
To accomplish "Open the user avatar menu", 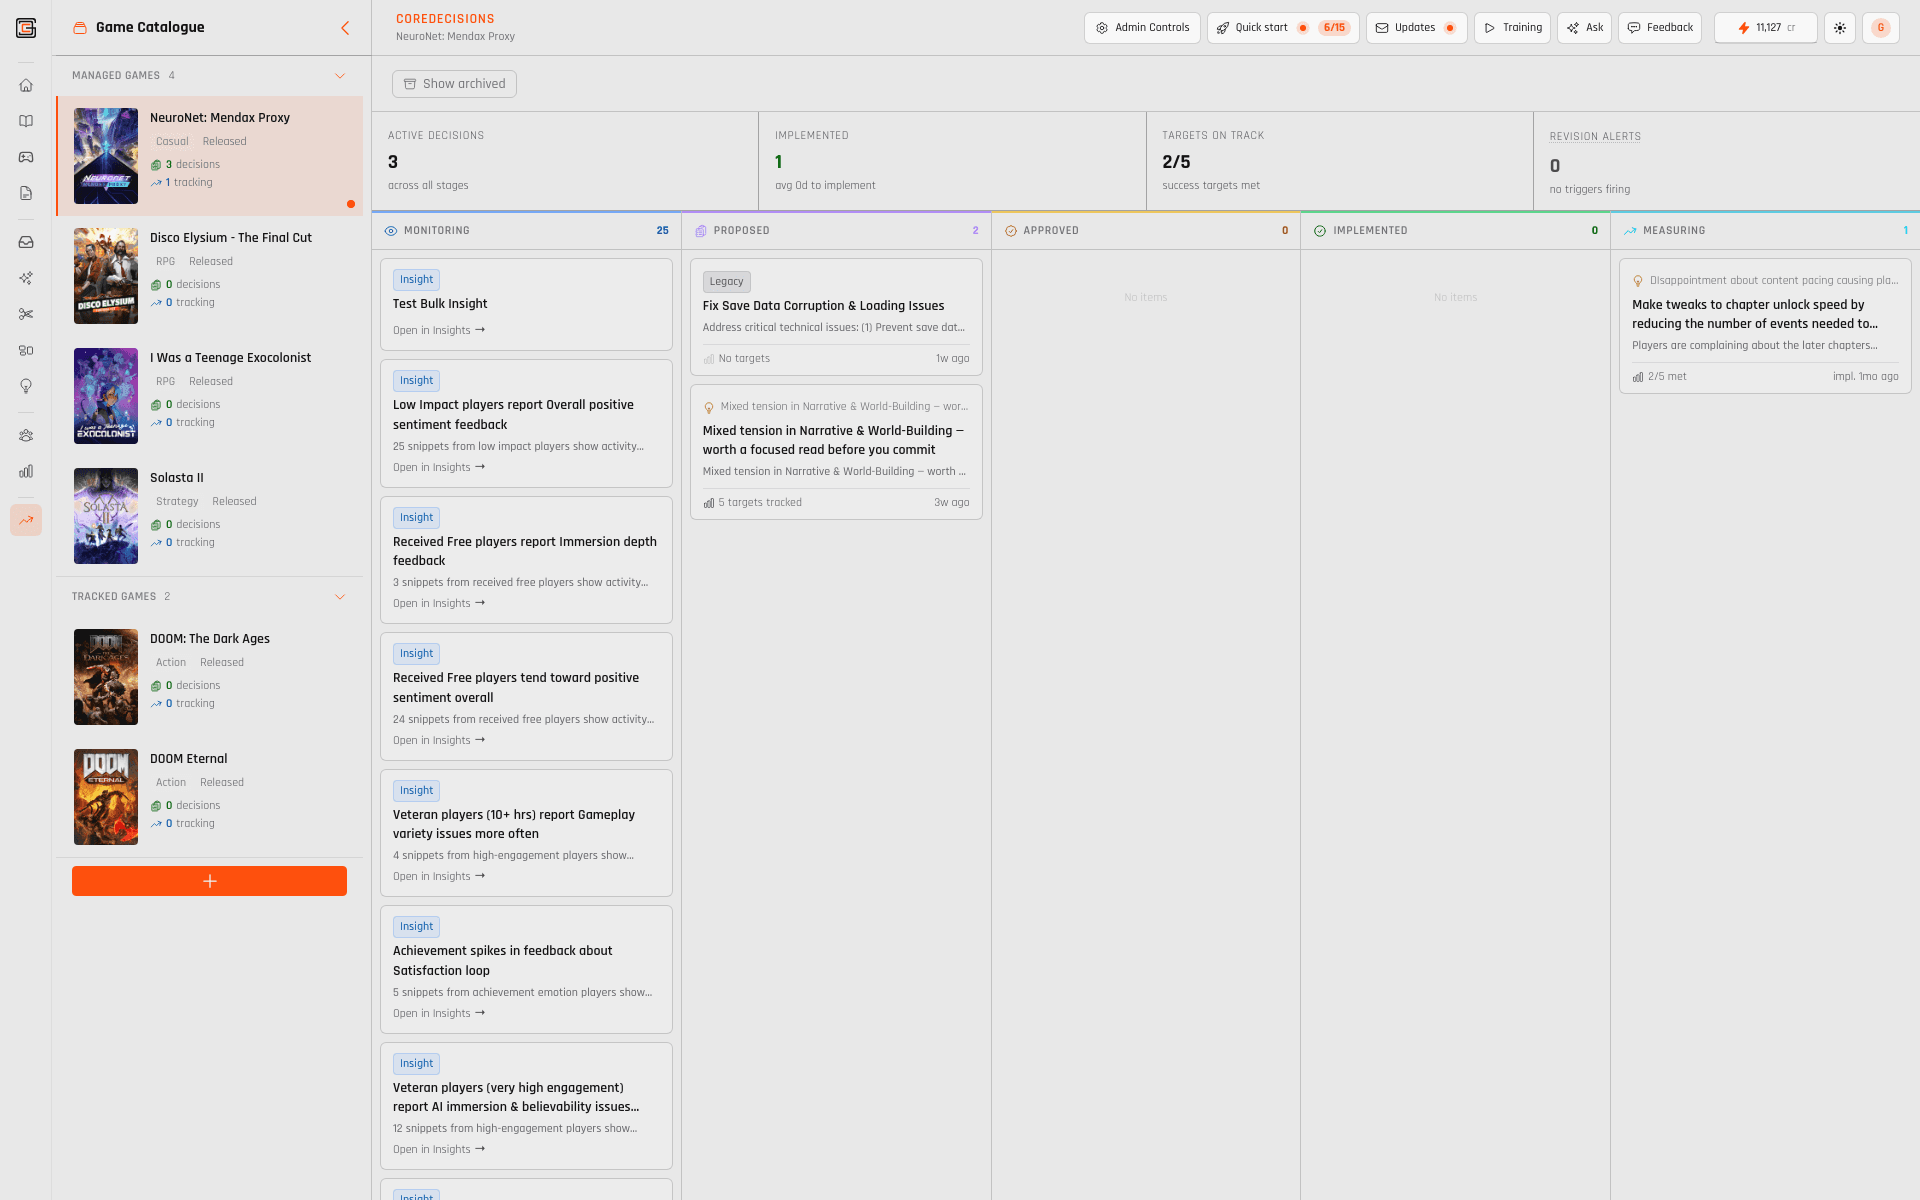I will click(1880, 28).
